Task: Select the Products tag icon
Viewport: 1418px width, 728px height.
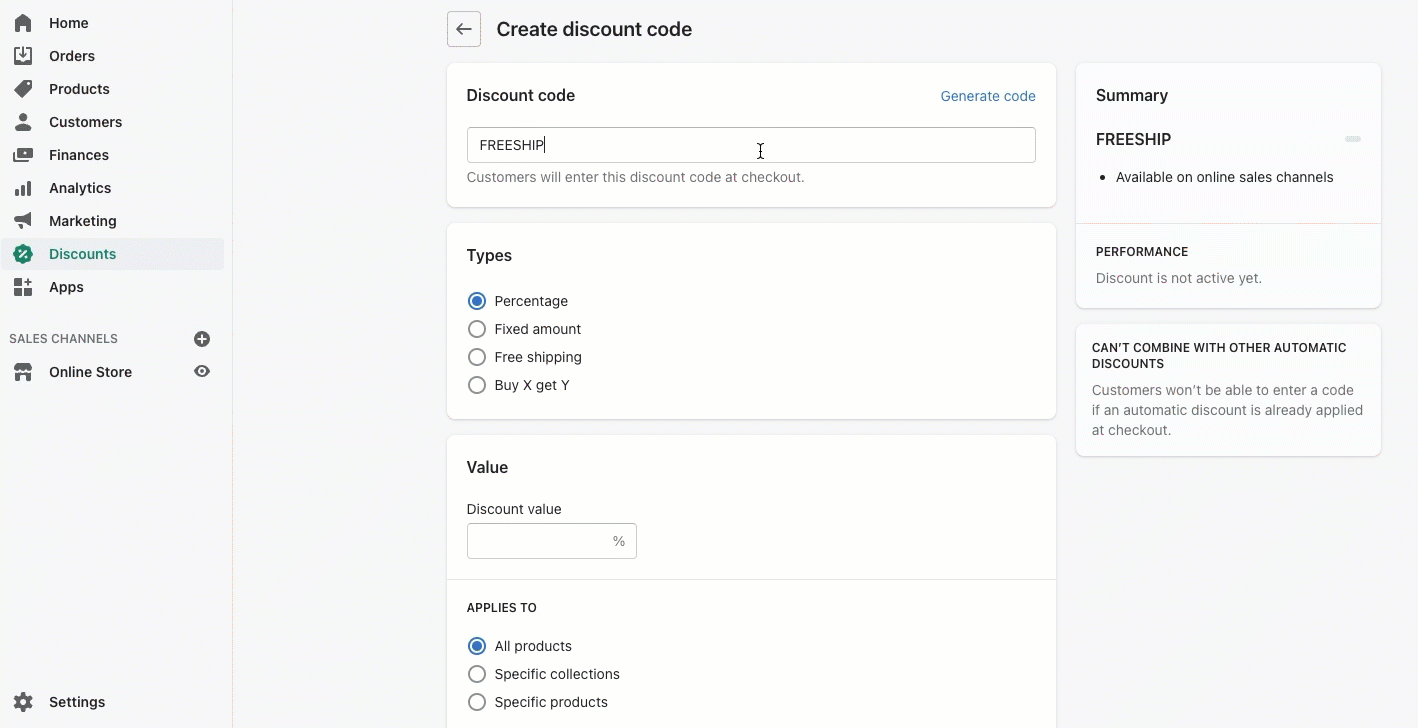Action: point(23,88)
